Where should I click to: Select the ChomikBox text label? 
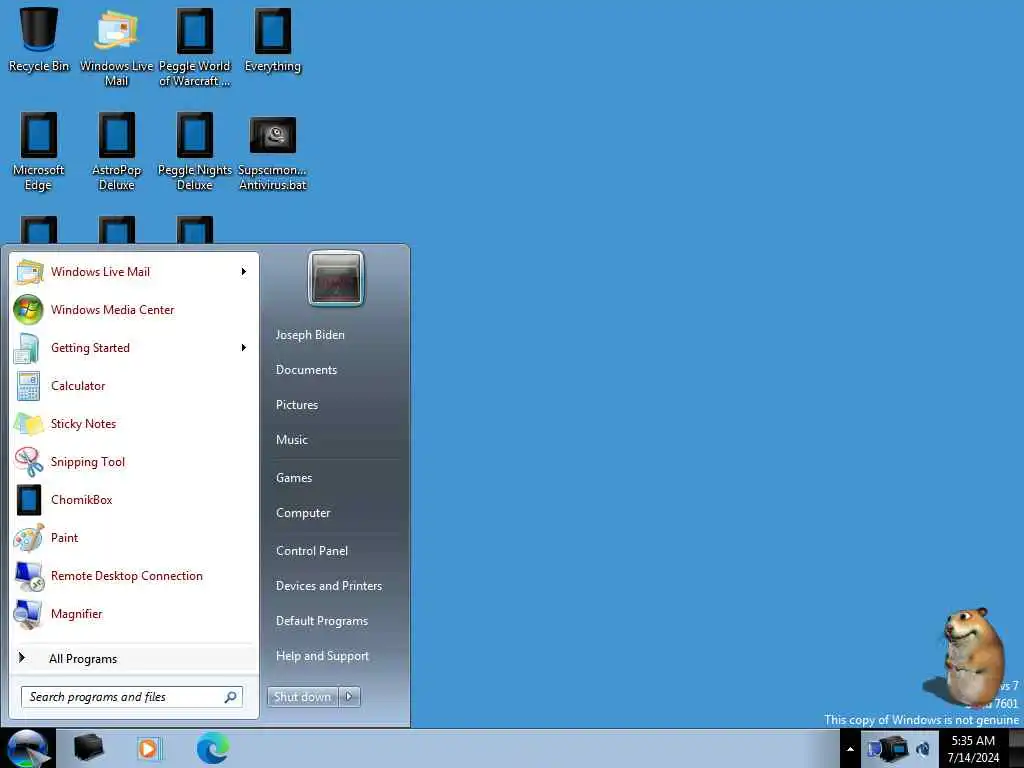82,500
